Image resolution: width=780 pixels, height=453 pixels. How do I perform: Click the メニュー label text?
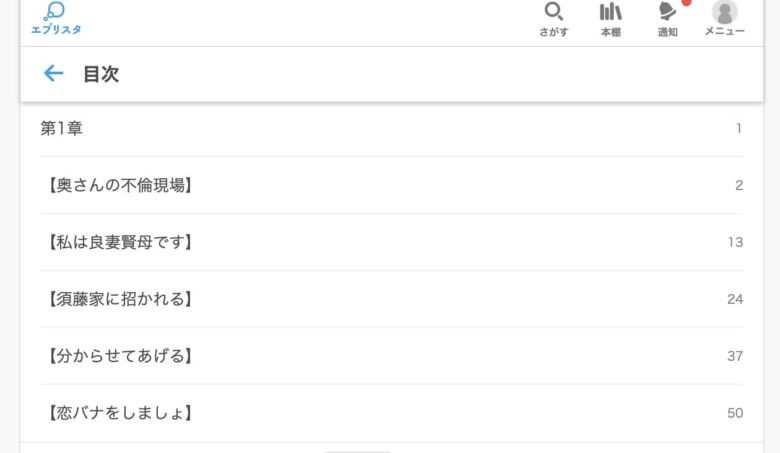pos(724,31)
